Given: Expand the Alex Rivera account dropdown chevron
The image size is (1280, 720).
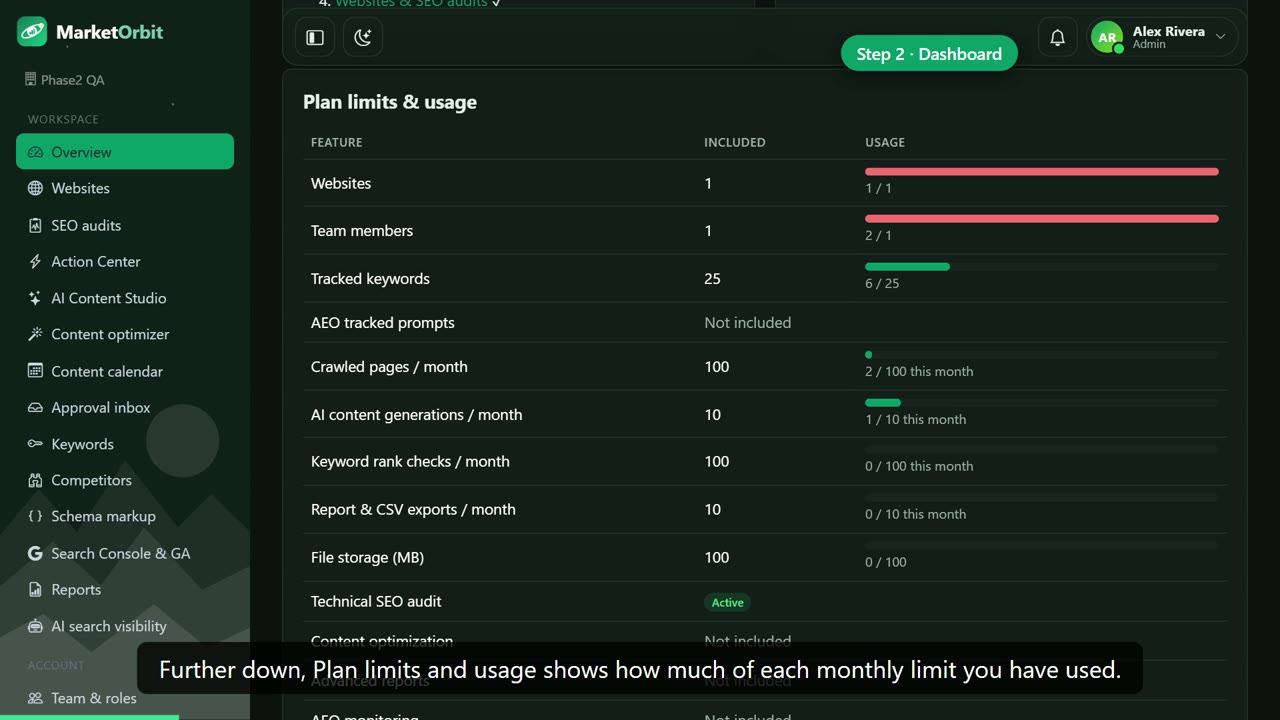Looking at the screenshot, I should 1220,36.
